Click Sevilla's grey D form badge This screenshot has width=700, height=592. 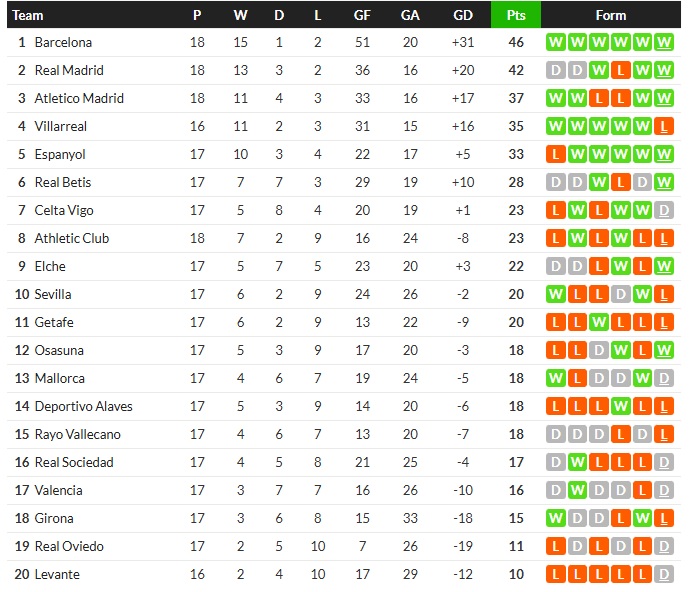click(x=621, y=295)
